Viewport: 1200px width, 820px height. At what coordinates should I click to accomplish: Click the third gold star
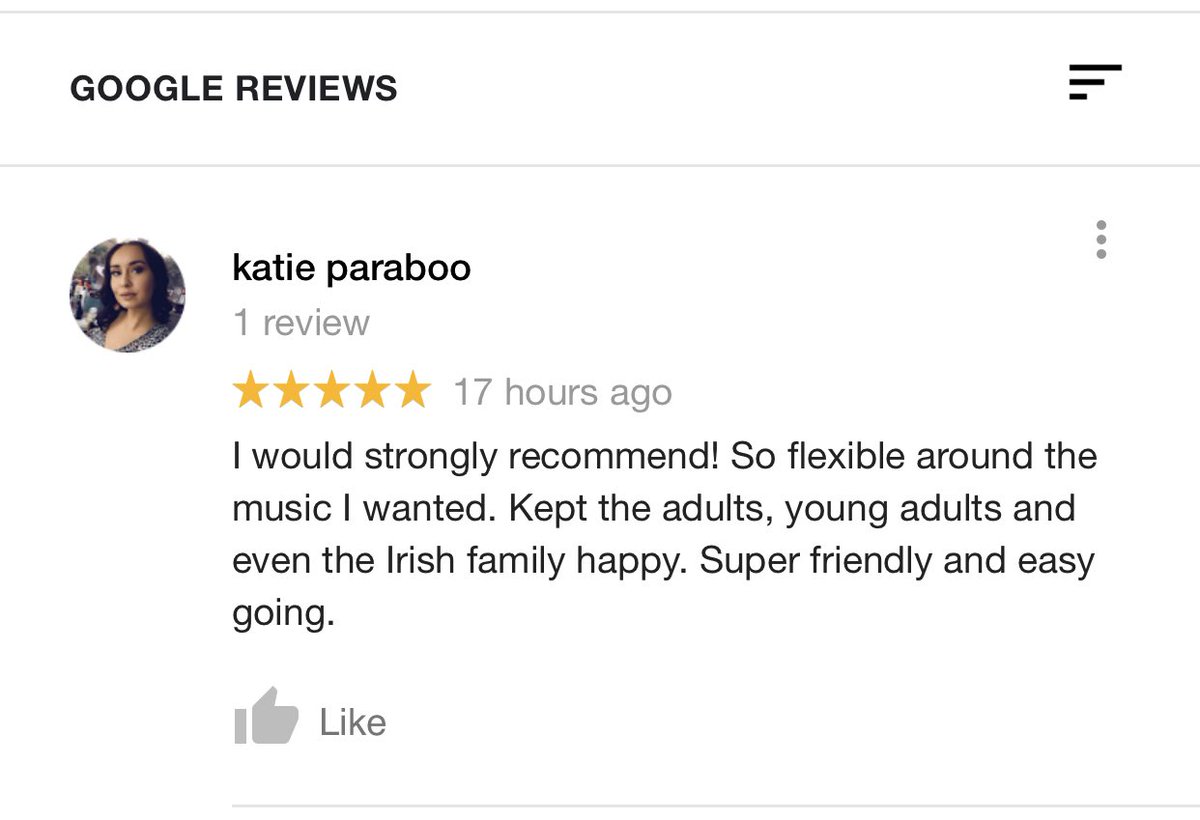331,391
